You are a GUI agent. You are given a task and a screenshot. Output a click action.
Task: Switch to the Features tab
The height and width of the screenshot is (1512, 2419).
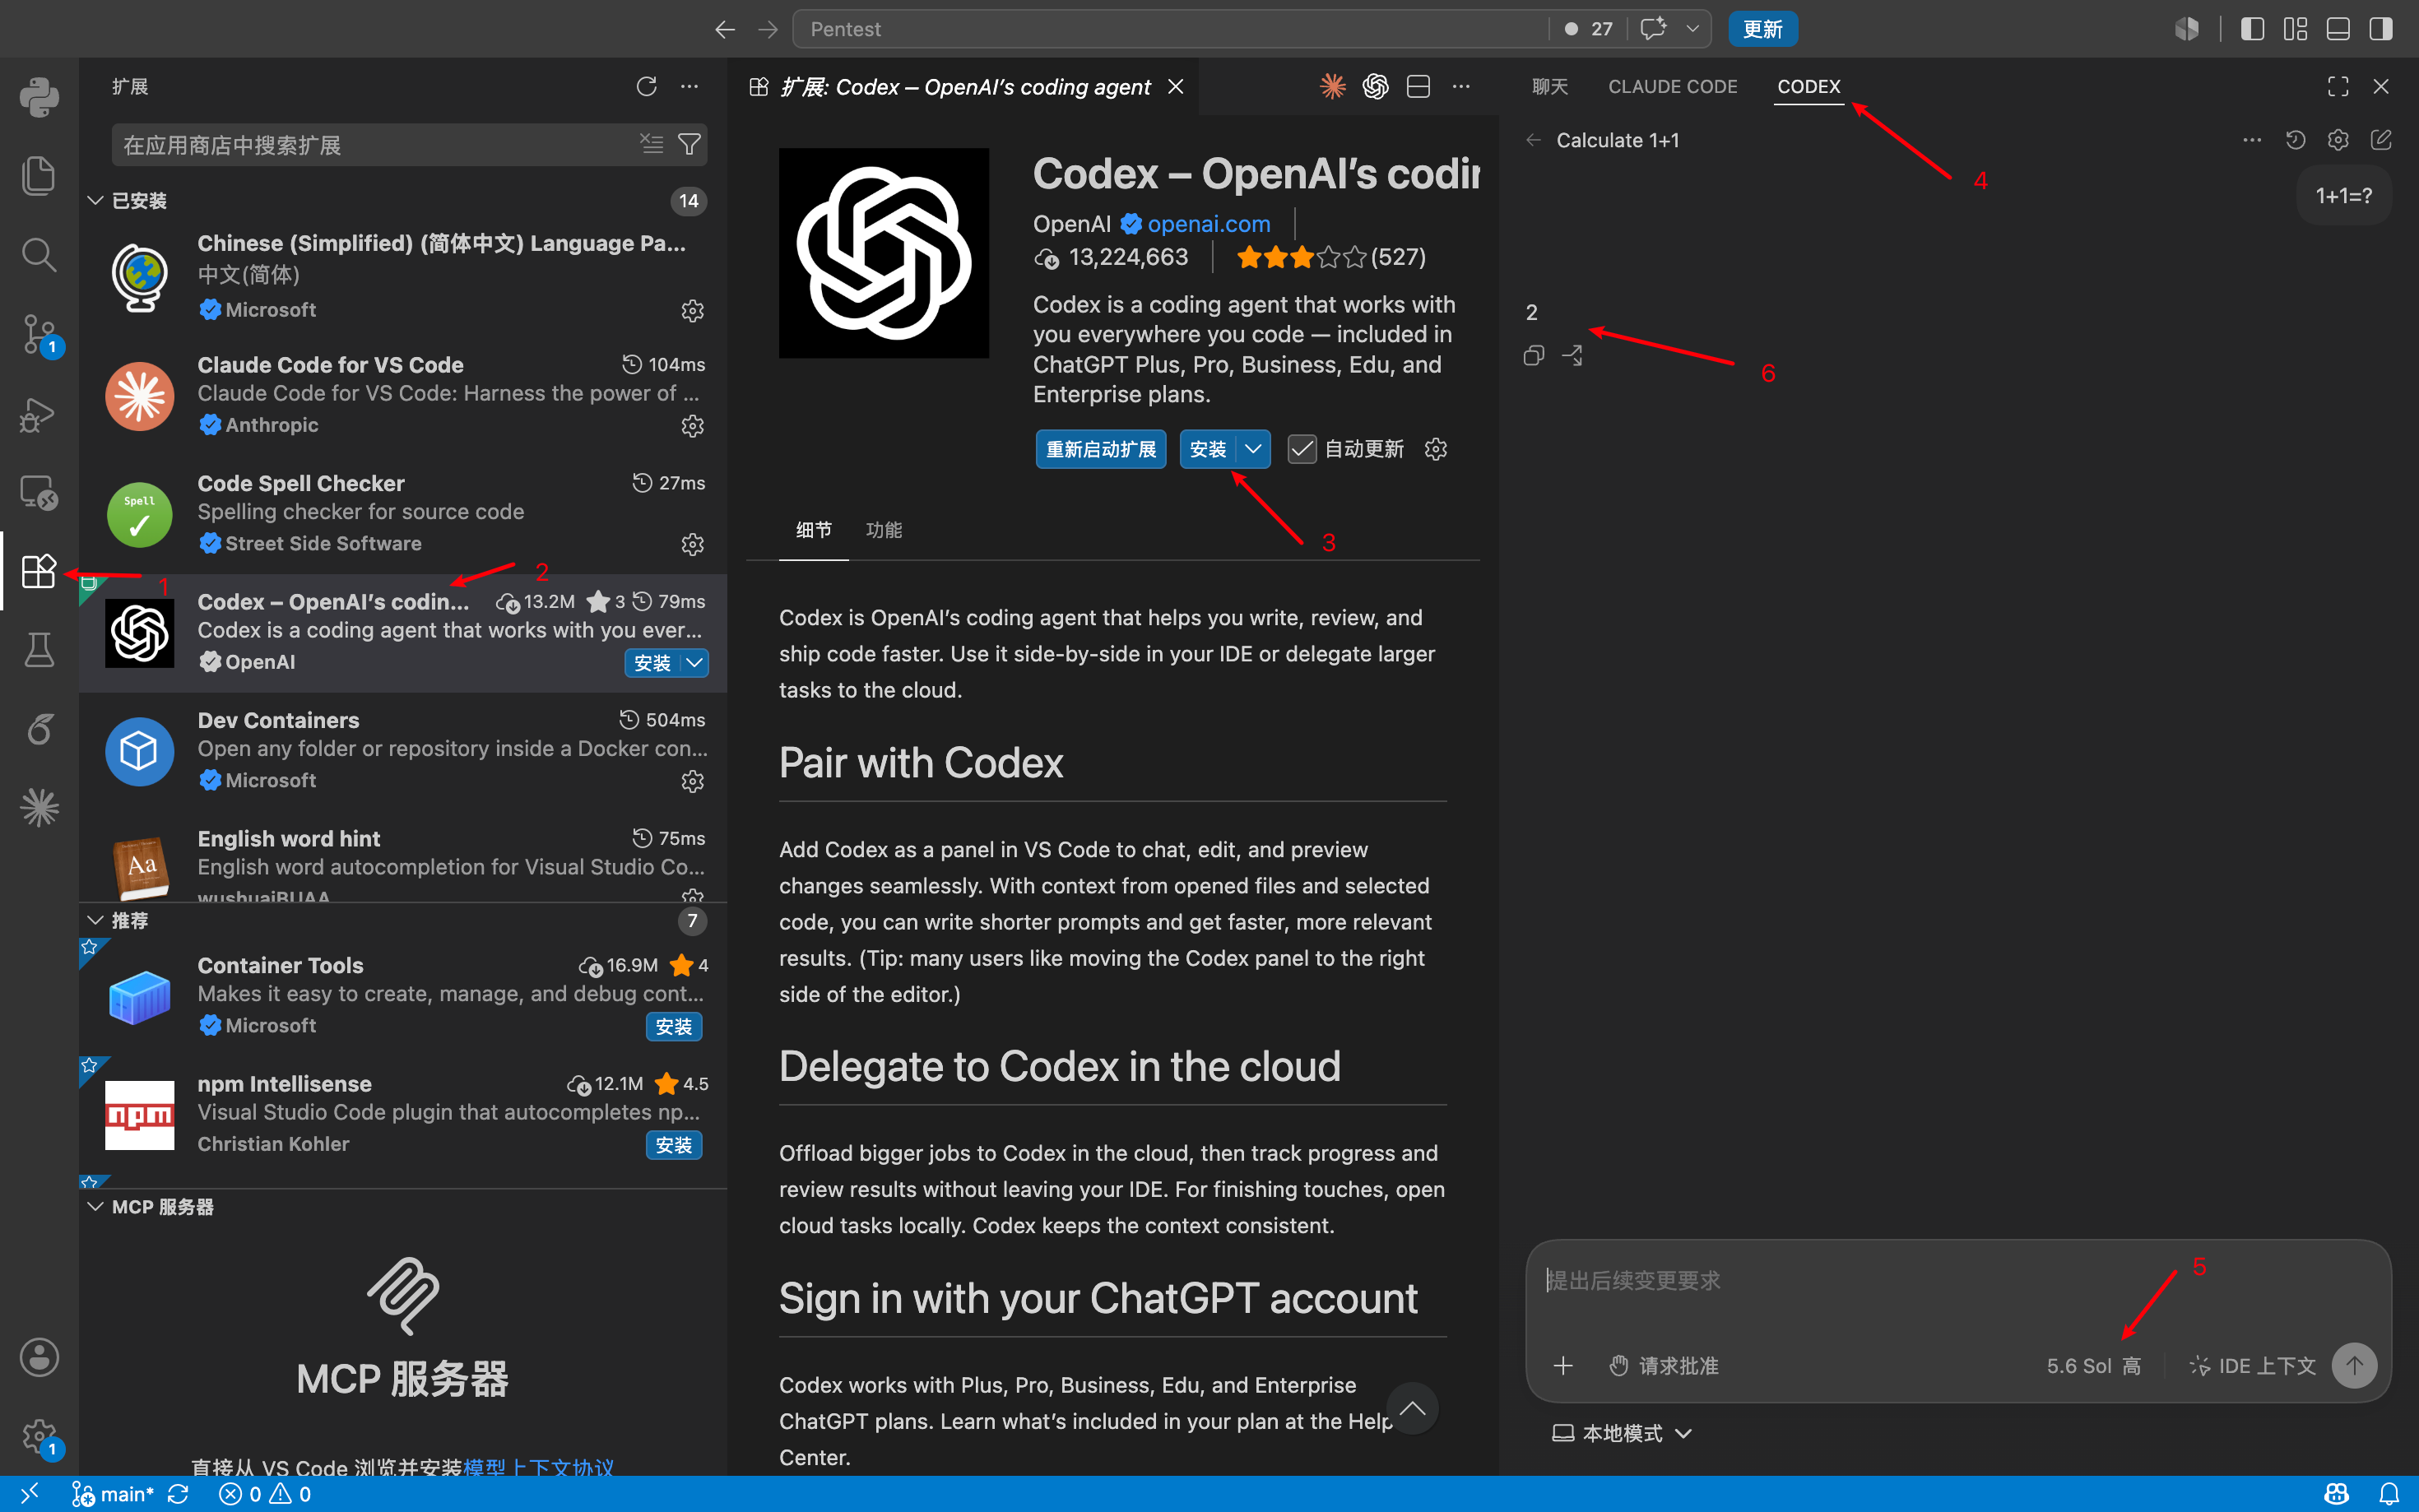(884, 530)
